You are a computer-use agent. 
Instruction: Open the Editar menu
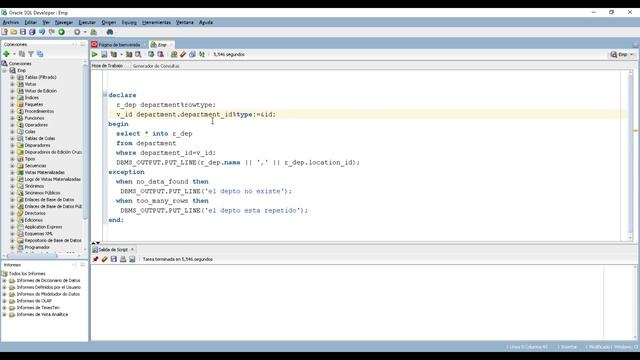click(31, 22)
